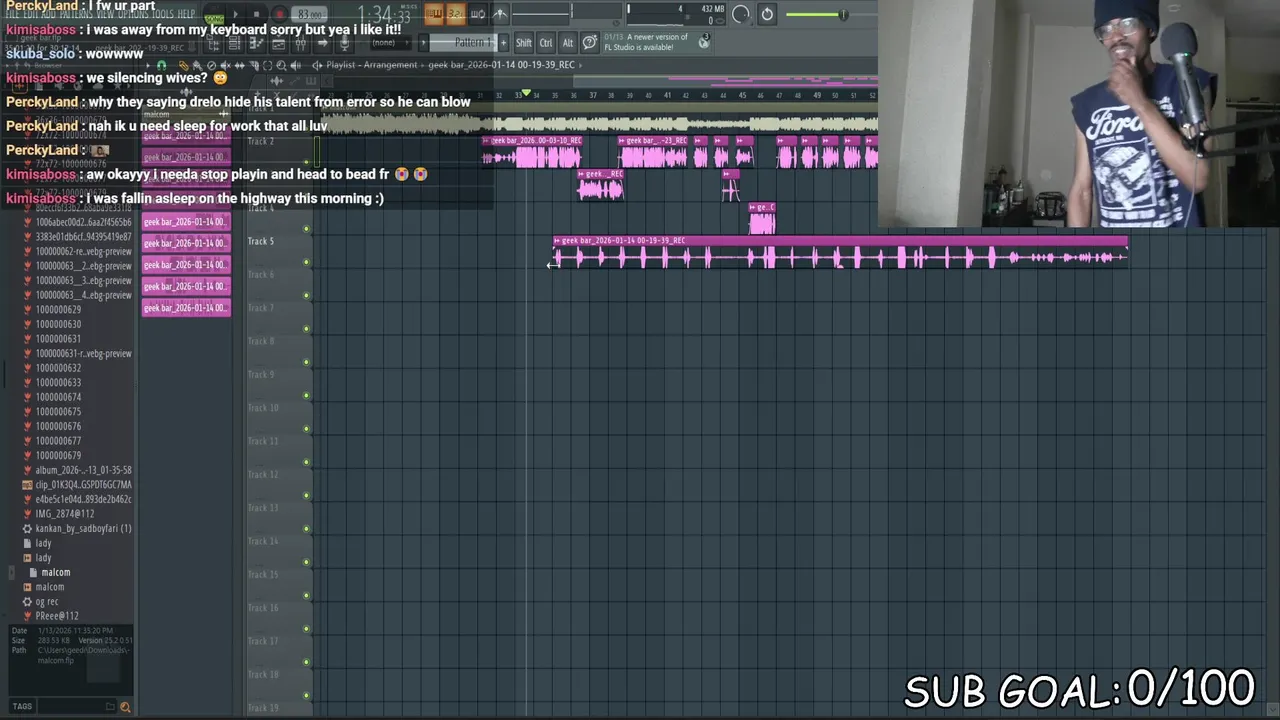Click the green slider knob at top right
Screen dimensions: 1280x720
click(x=844, y=15)
